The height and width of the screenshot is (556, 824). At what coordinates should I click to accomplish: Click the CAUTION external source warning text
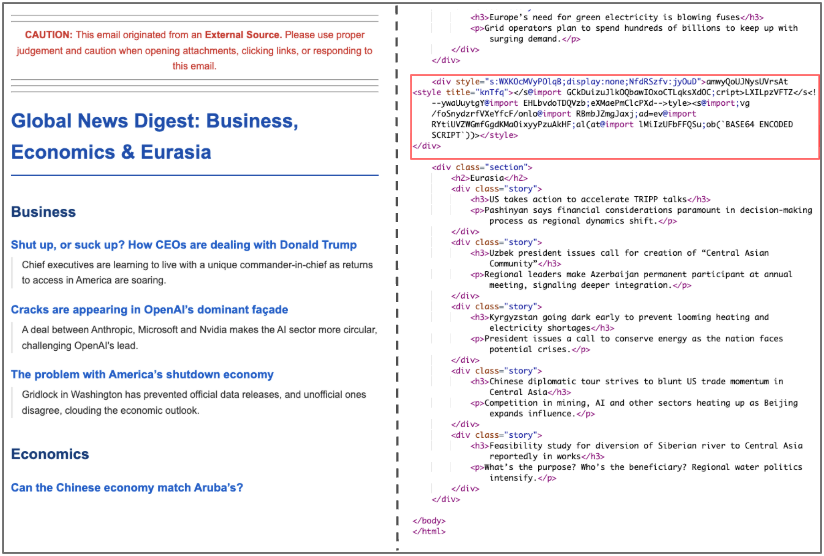[194, 50]
